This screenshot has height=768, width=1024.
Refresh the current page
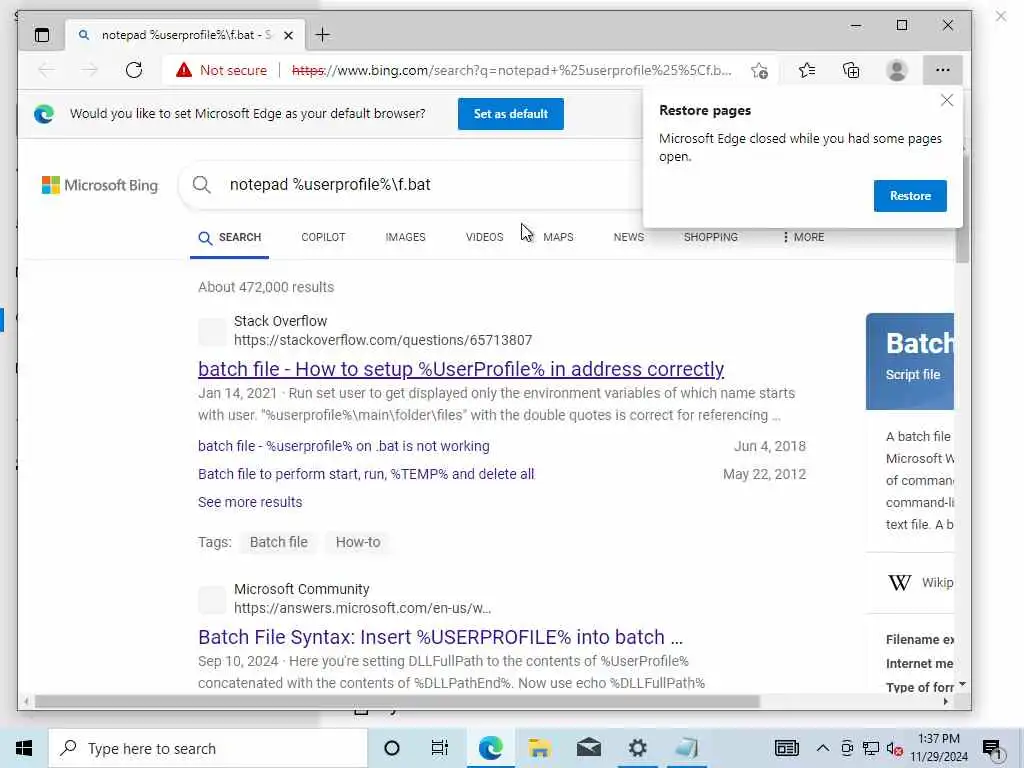(x=134, y=70)
